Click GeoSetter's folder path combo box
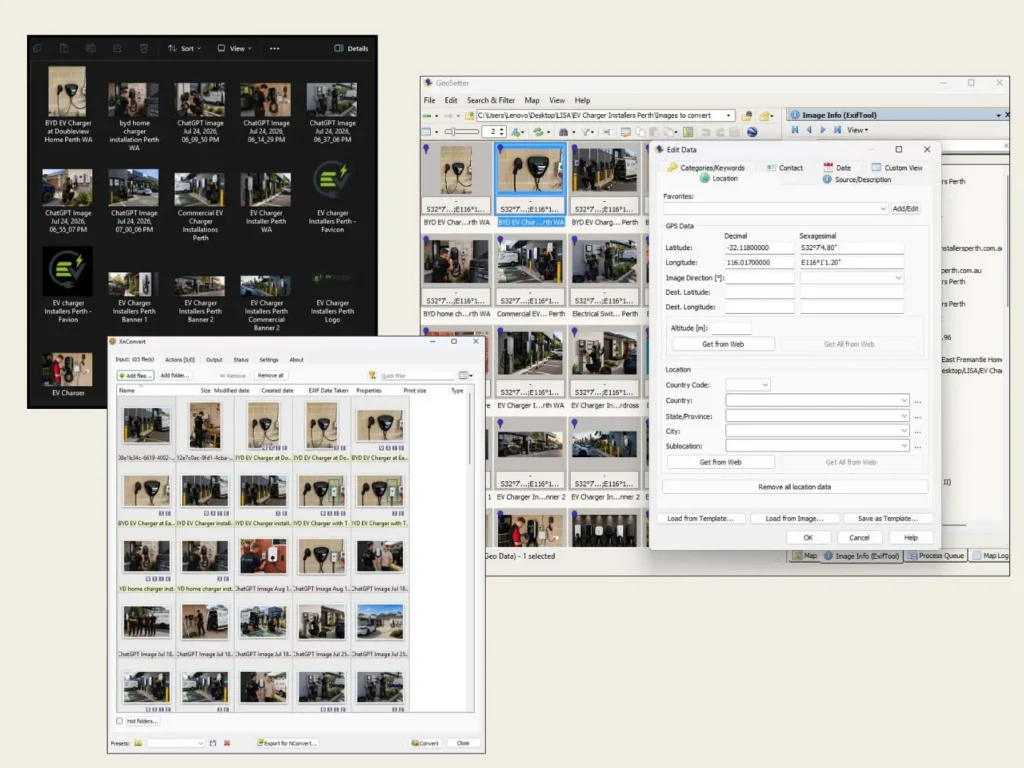The height and width of the screenshot is (768, 1024). point(605,116)
